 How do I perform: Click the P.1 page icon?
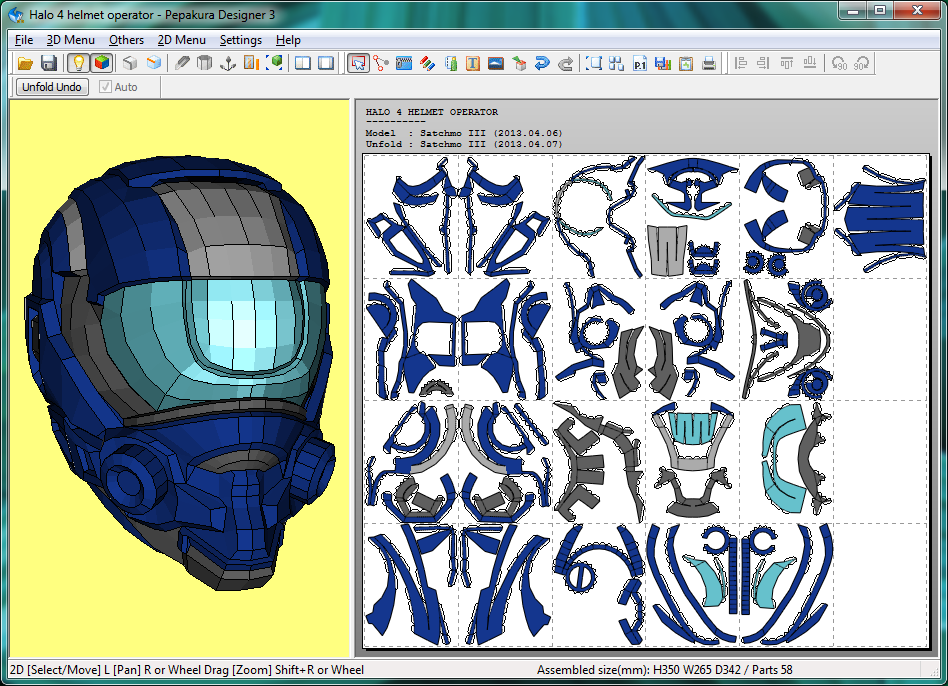(640, 63)
